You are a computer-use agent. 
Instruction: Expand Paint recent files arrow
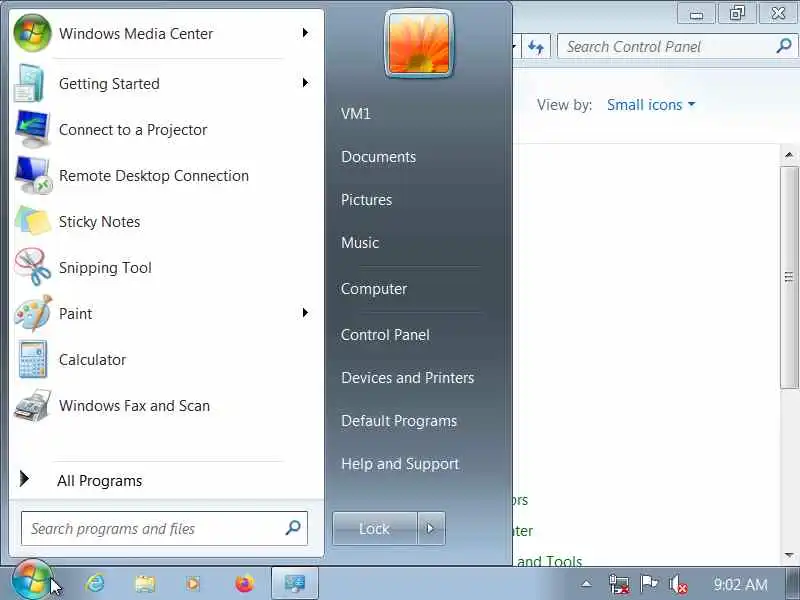click(305, 312)
